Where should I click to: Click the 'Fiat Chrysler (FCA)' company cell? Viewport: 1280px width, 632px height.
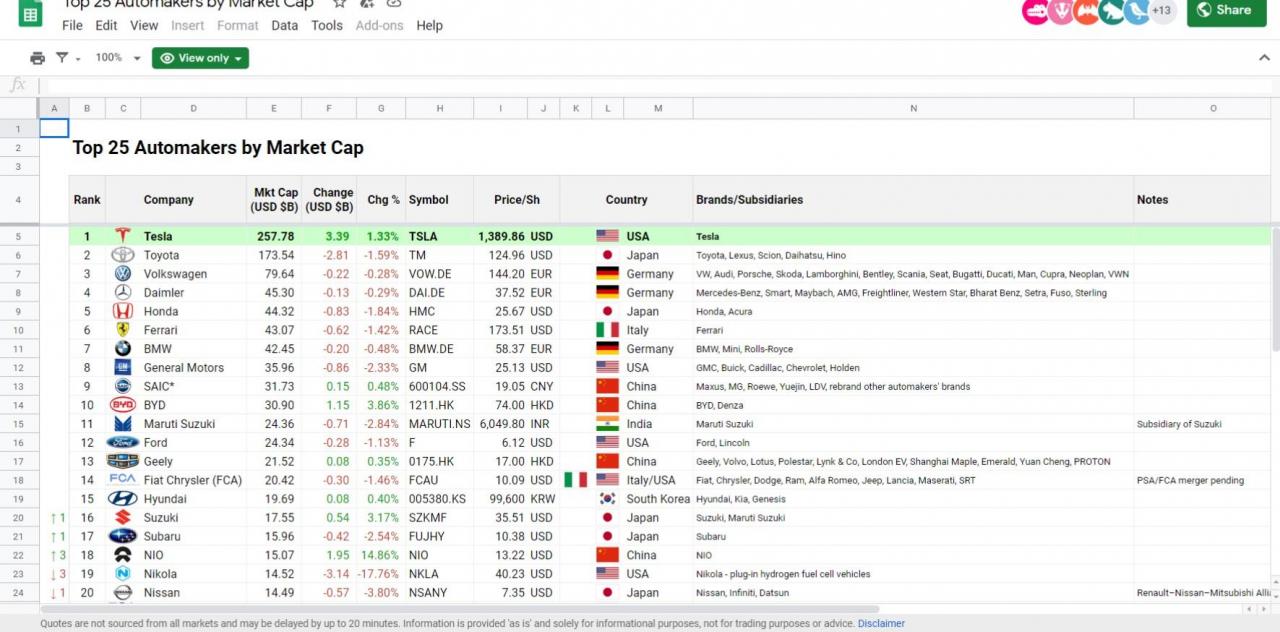[193, 480]
